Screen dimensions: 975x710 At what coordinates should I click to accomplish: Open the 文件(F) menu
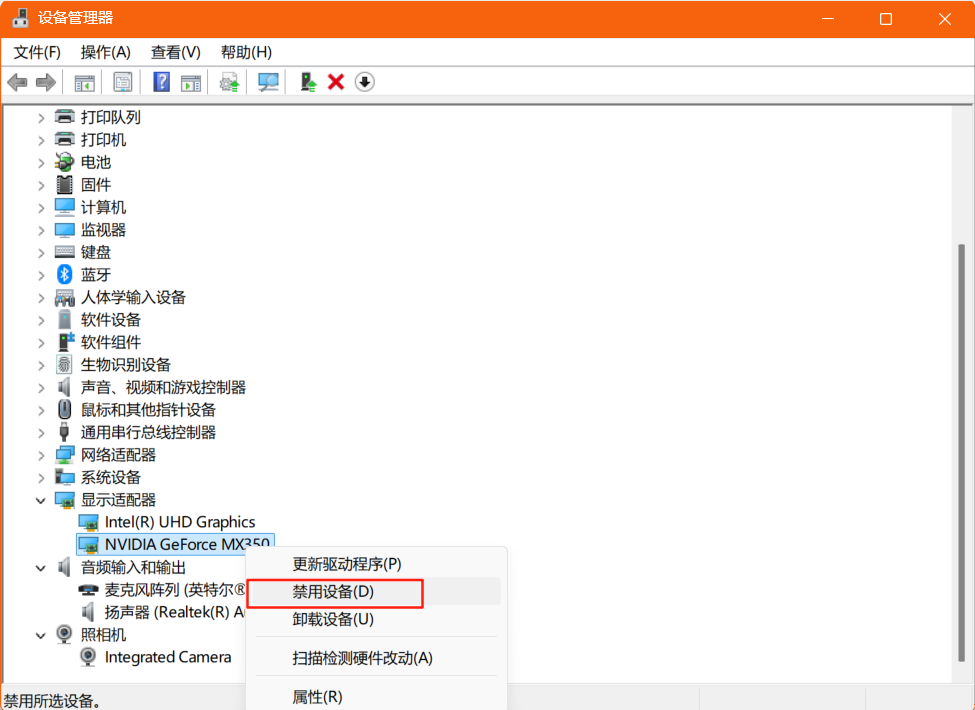(37, 52)
